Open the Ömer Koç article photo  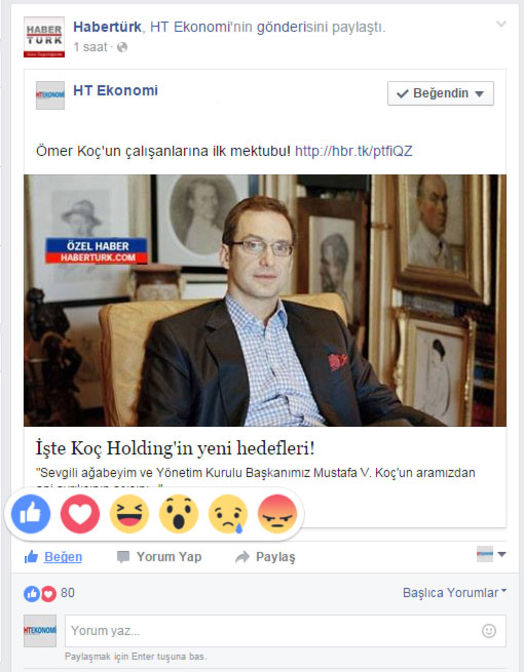[x=265, y=300]
